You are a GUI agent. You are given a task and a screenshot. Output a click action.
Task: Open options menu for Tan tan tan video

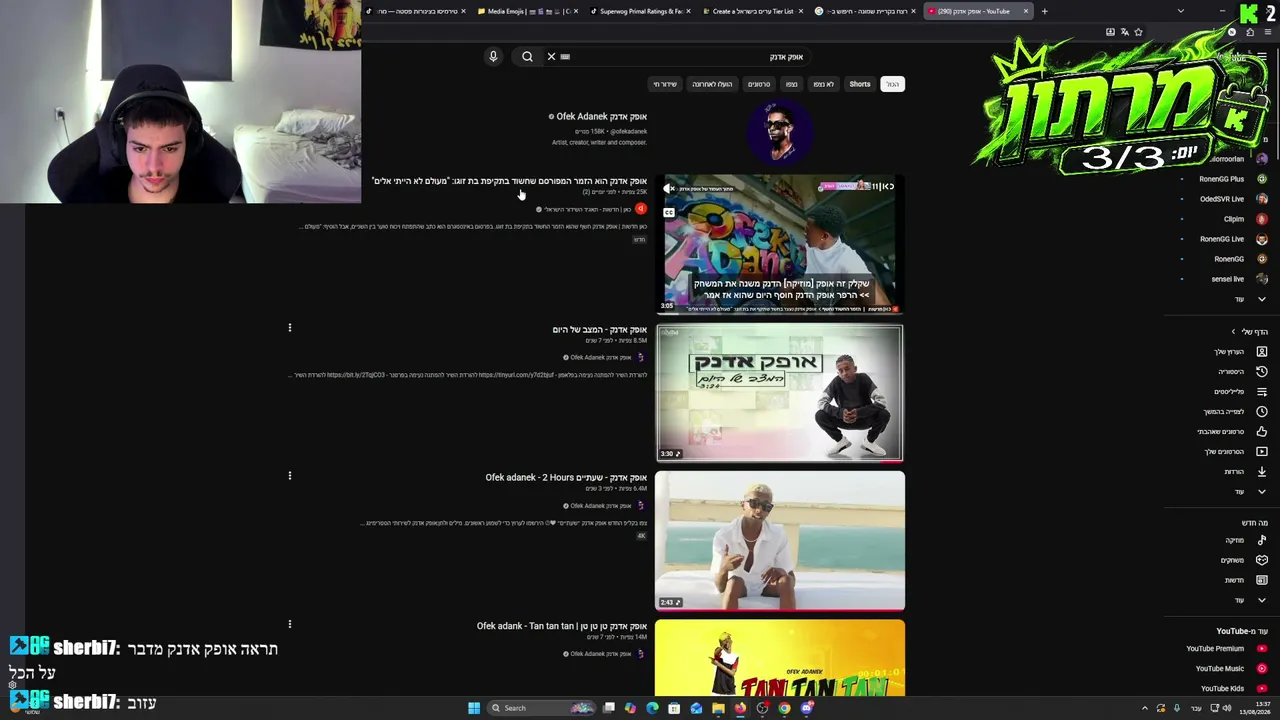(x=290, y=624)
